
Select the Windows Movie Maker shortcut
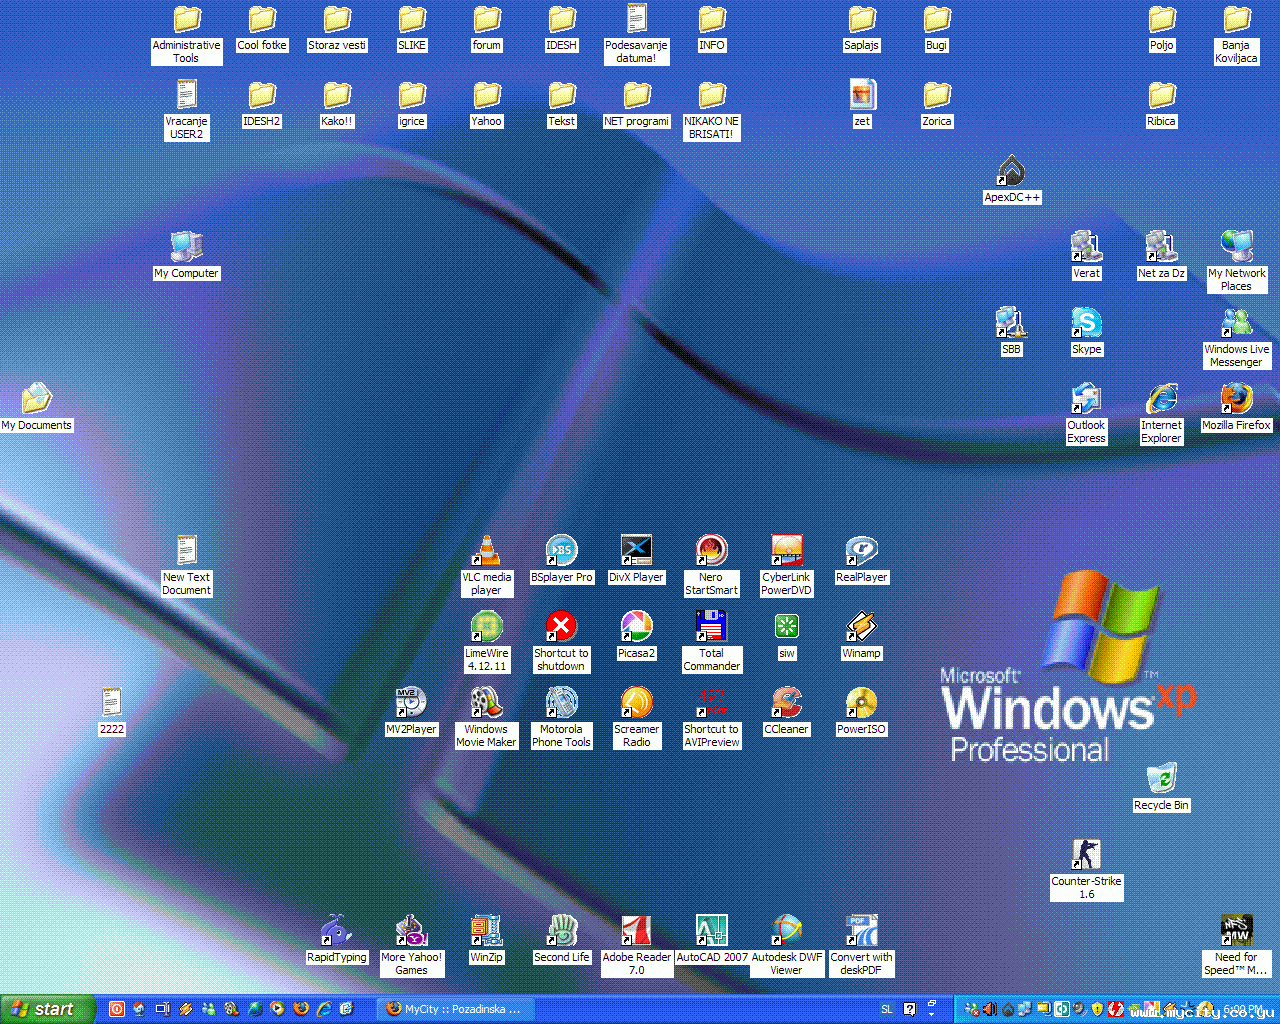tap(487, 704)
